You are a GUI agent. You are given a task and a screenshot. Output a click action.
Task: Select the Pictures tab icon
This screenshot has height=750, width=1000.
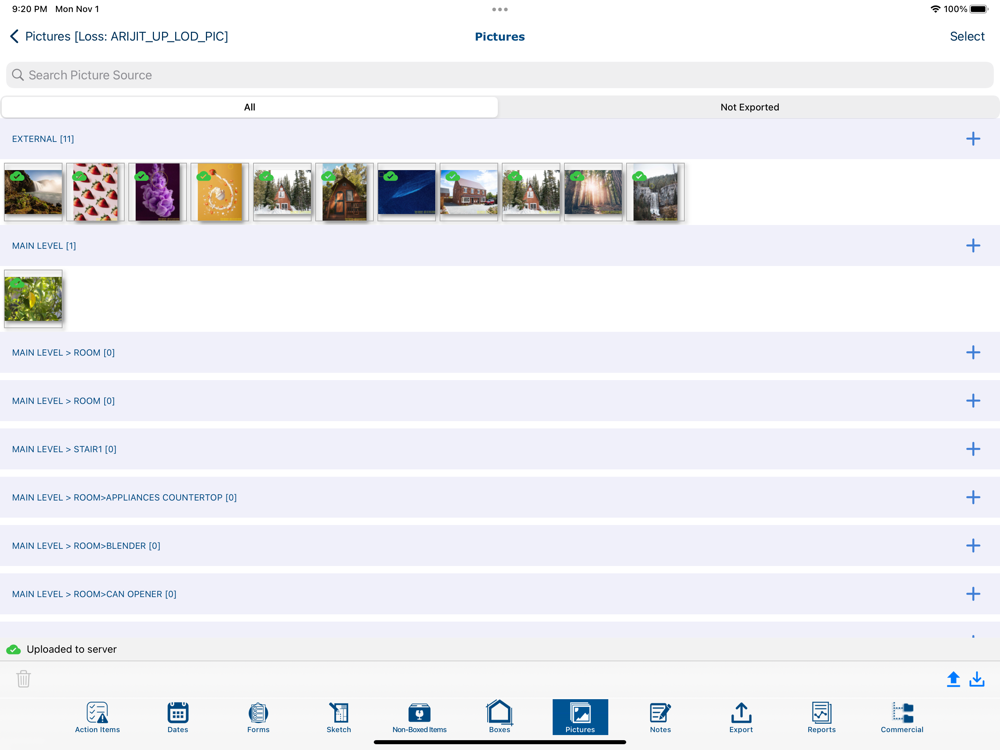[580, 717]
